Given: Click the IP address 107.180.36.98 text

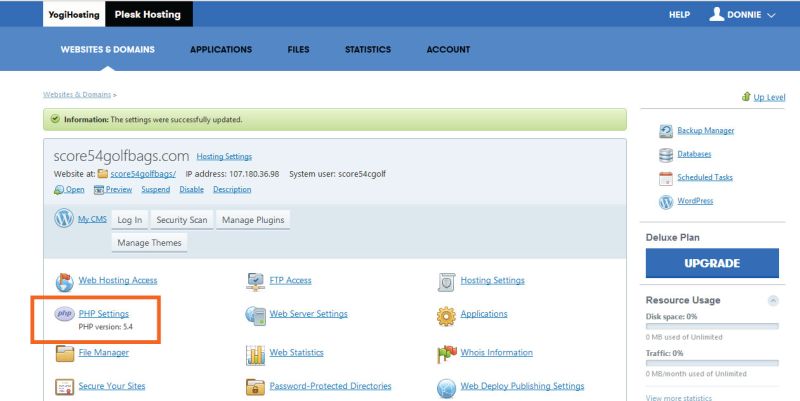Looking at the screenshot, I should pyautogui.click(x=232, y=174).
